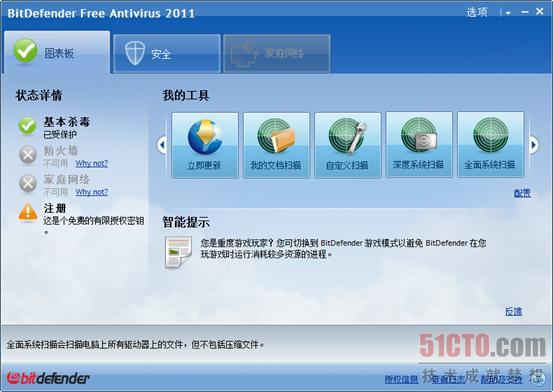Click the orange warning icon beside 注册
The height and width of the screenshot is (392, 553).
tap(28, 212)
